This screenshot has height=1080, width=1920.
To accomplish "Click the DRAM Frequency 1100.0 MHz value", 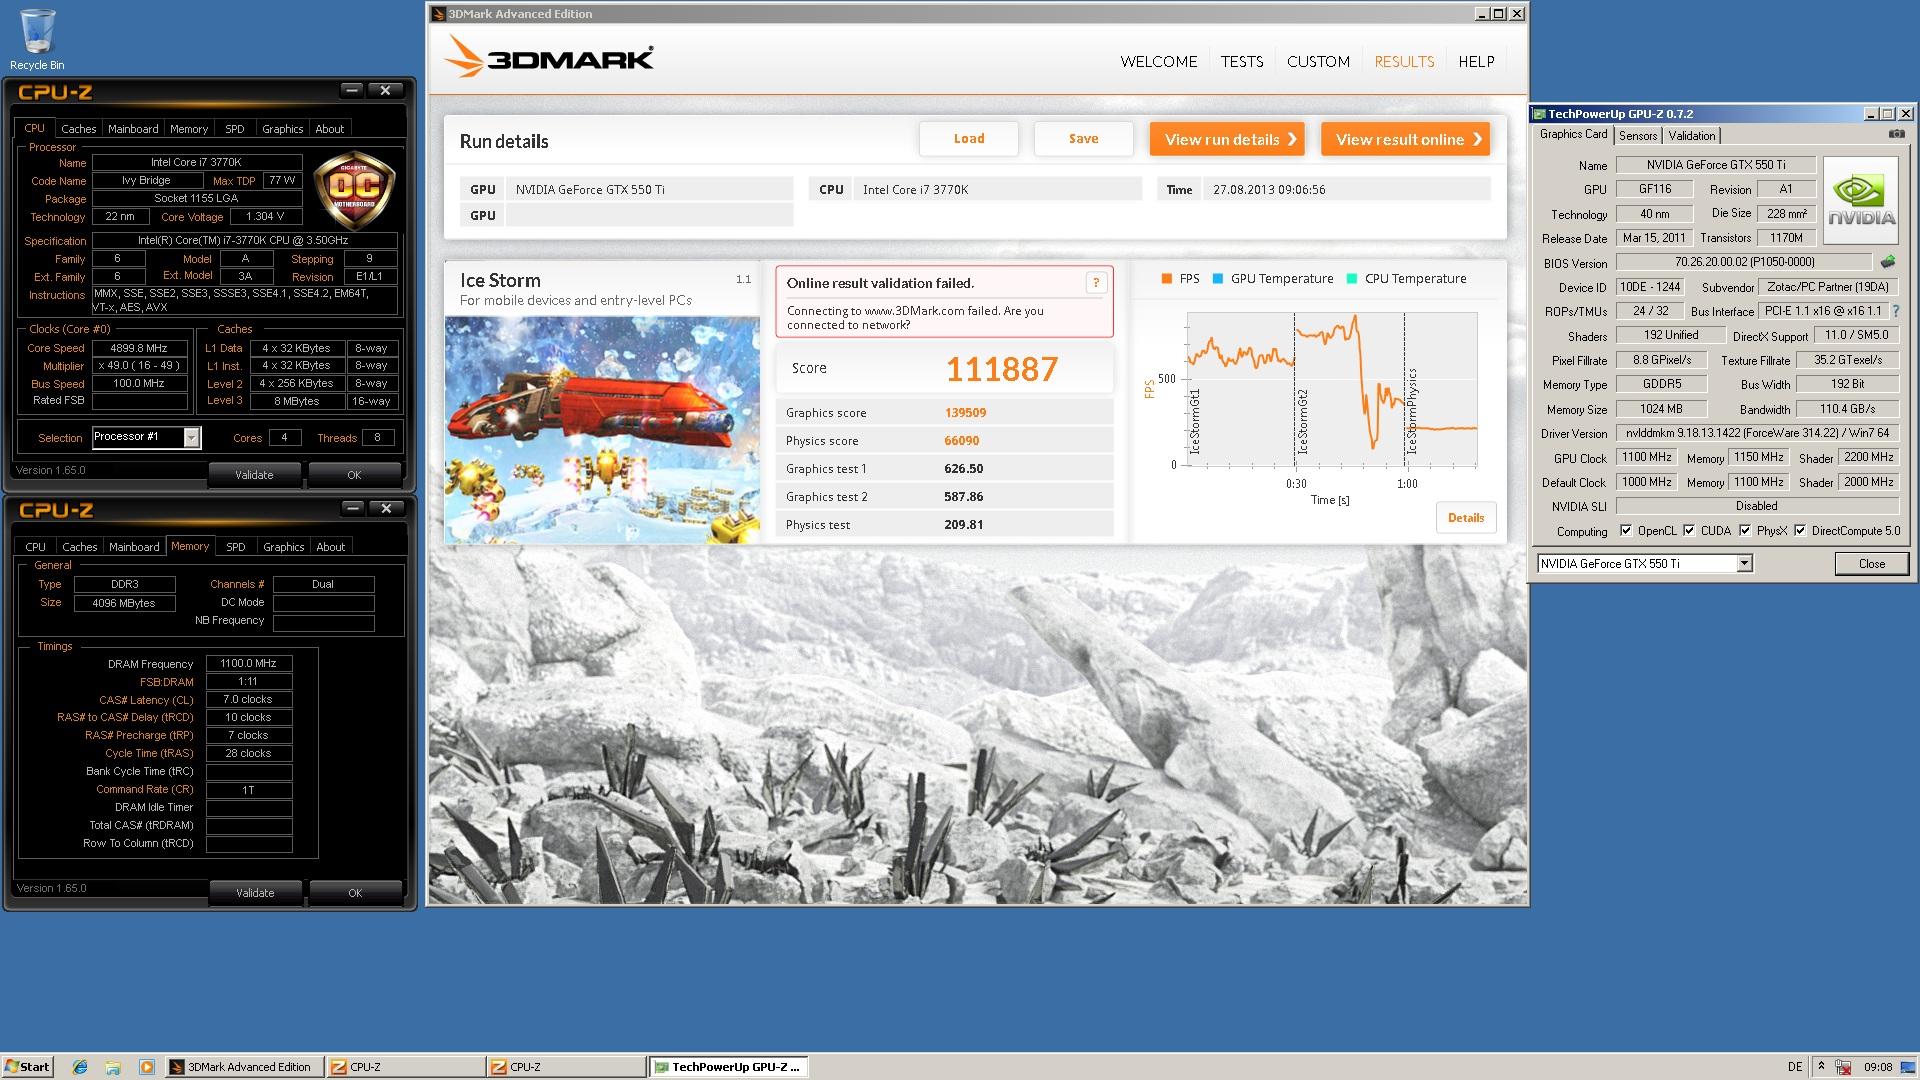I will pyautogui.click(x=248, y=663).
